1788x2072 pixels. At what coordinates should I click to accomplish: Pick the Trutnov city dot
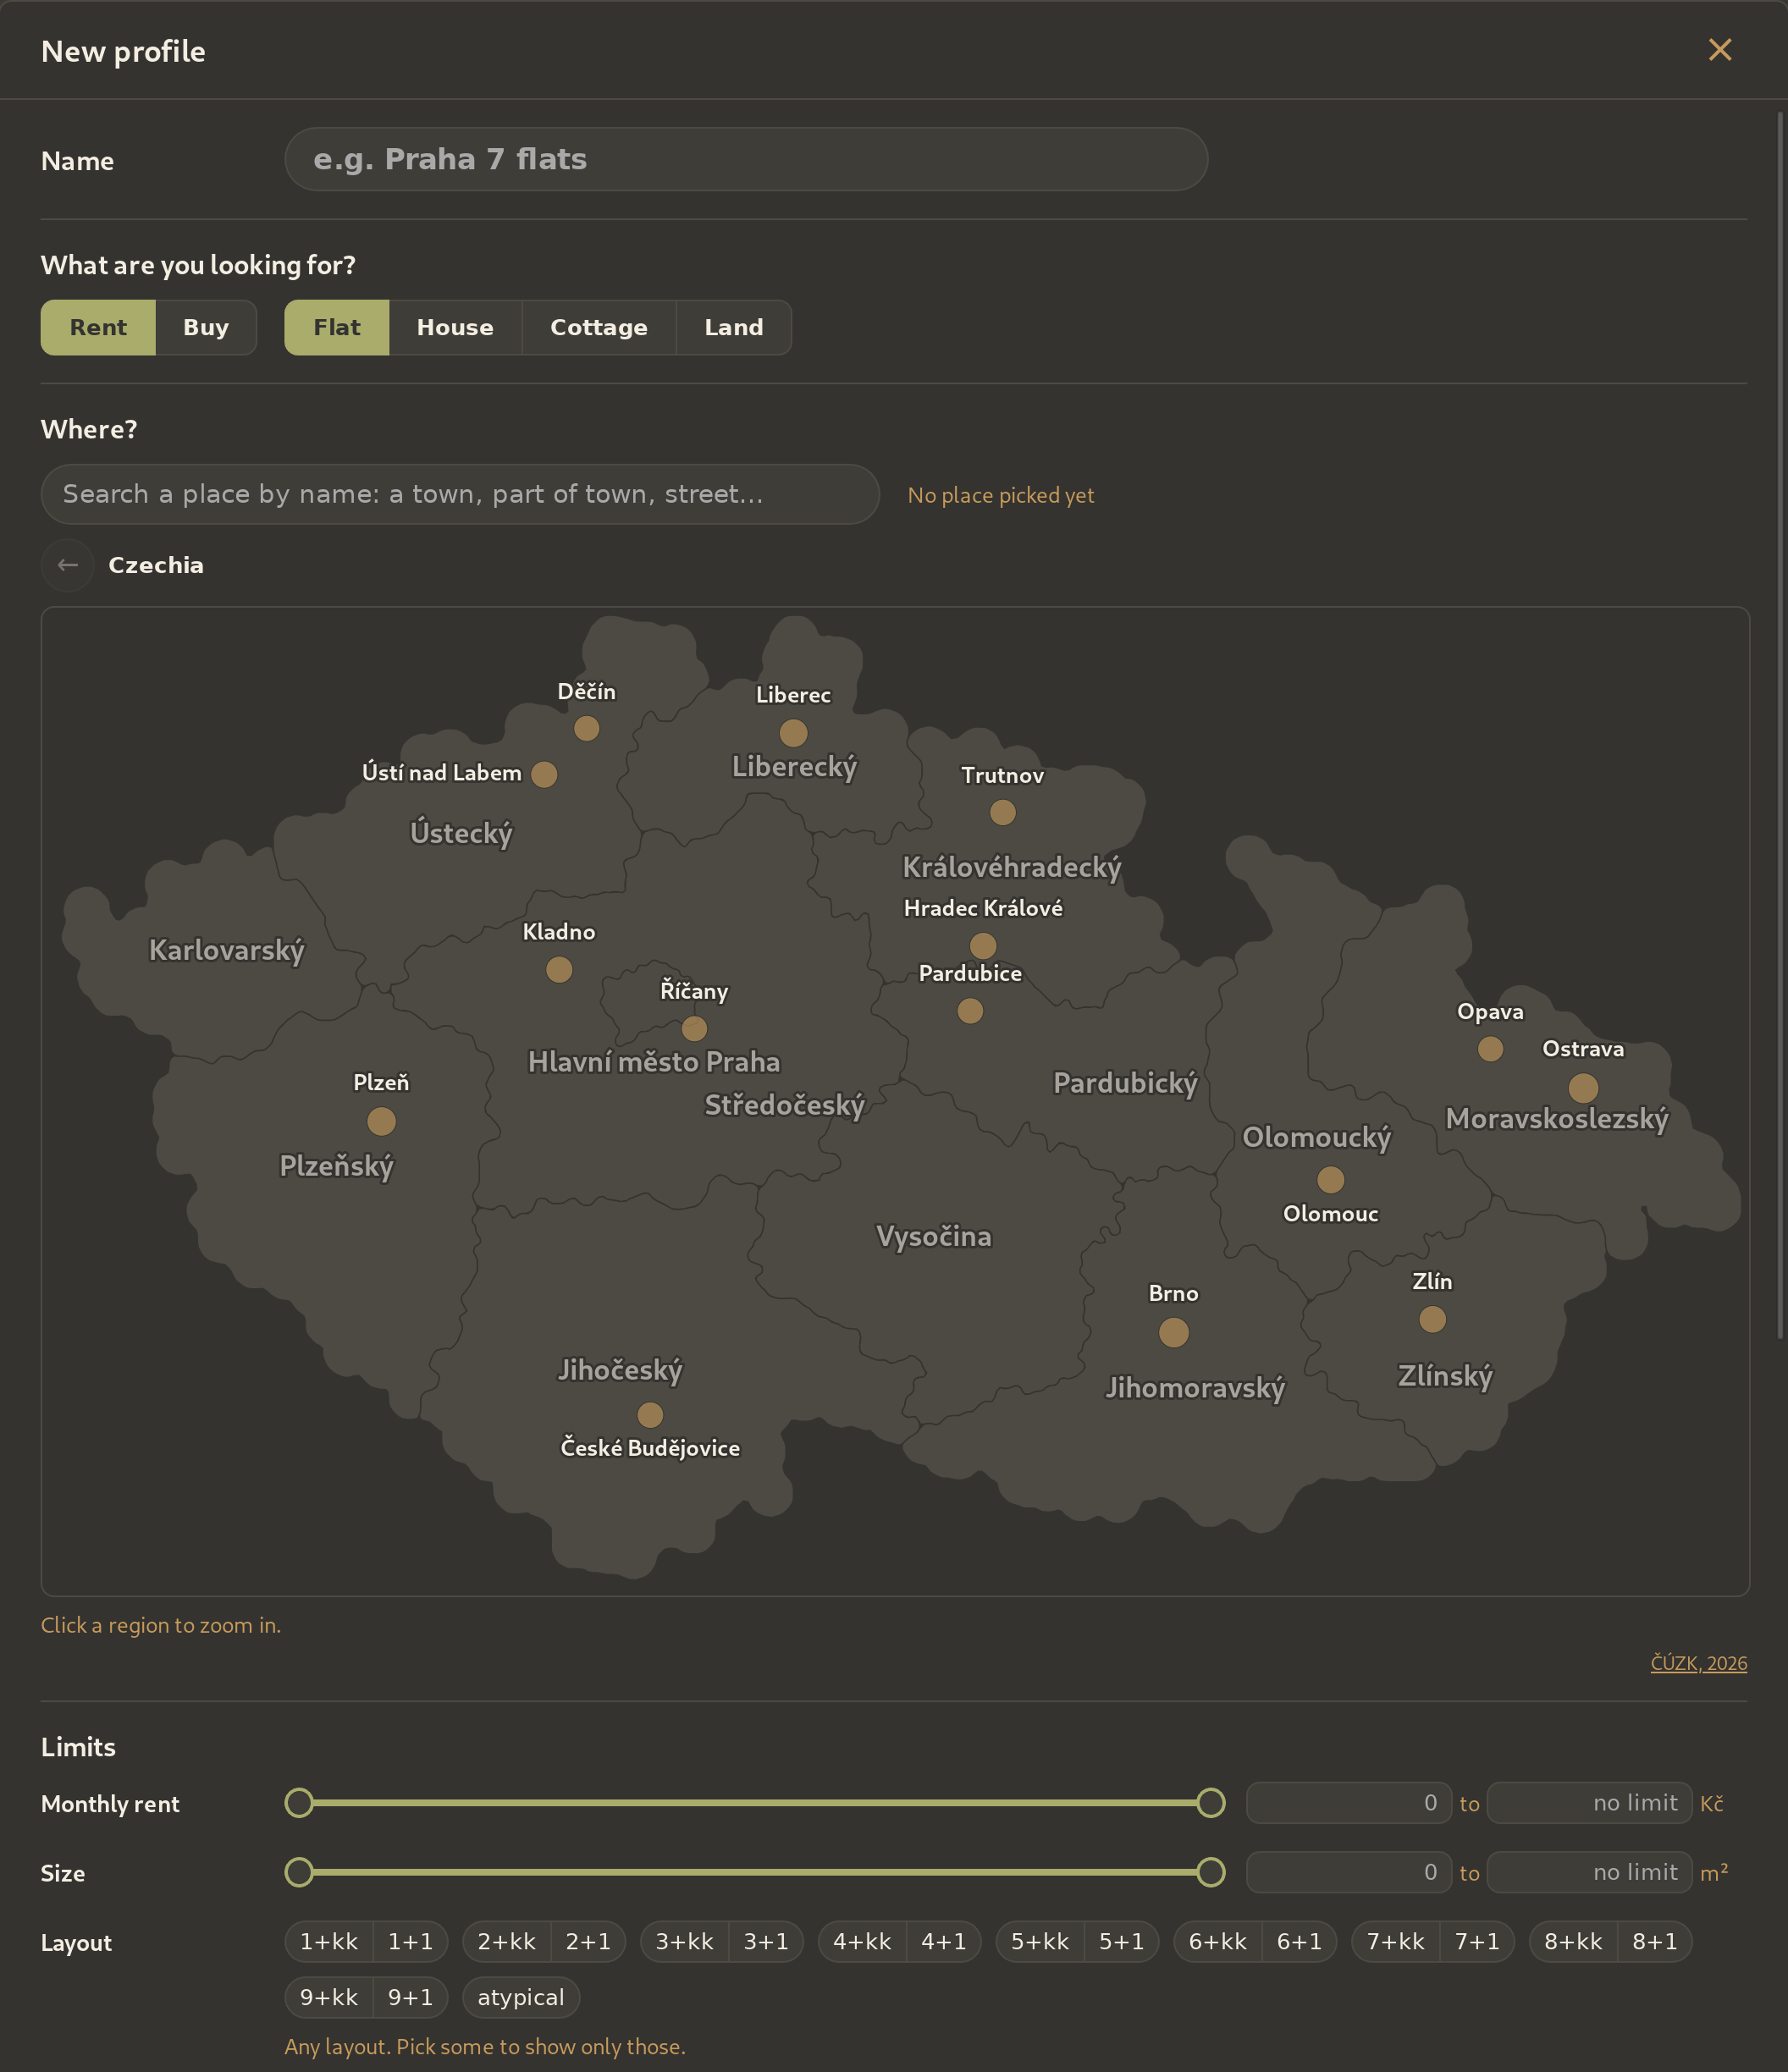(1002, 812)
